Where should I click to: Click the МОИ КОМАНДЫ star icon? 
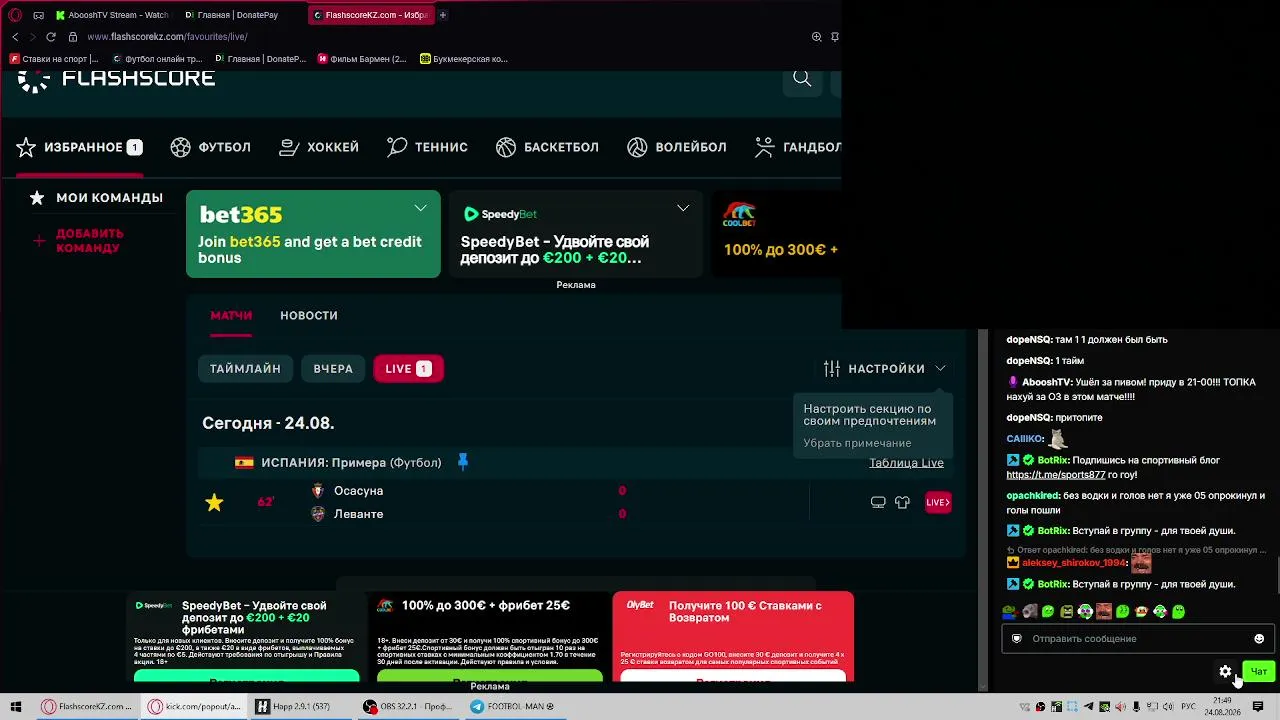(37, 198)
